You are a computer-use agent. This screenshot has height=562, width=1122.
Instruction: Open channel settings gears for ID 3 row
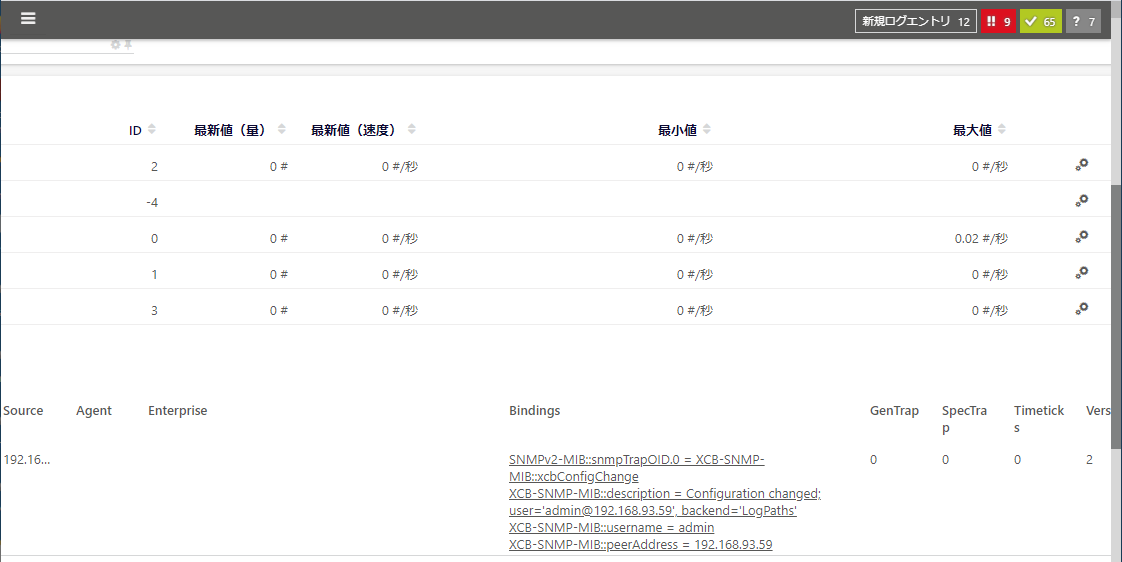point(1081,308)
